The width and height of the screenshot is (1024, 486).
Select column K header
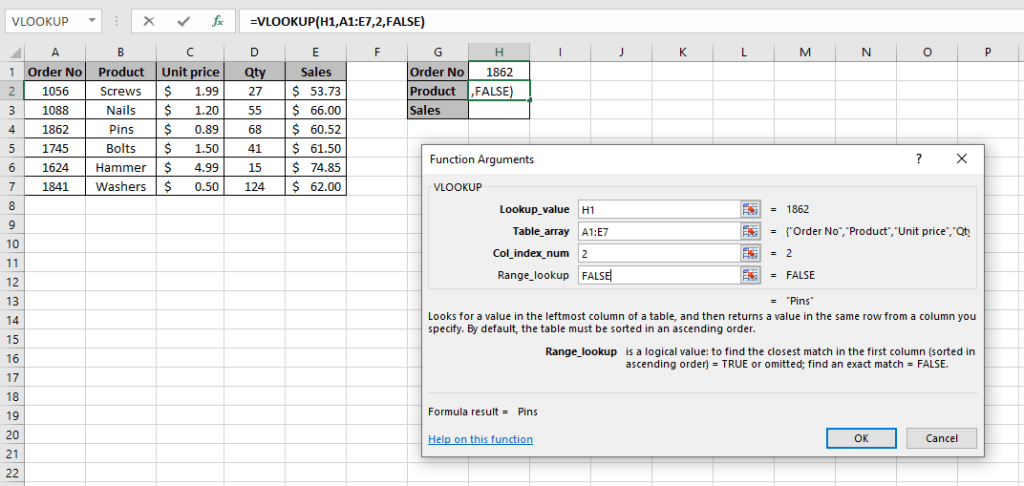(x=682, y=53)
